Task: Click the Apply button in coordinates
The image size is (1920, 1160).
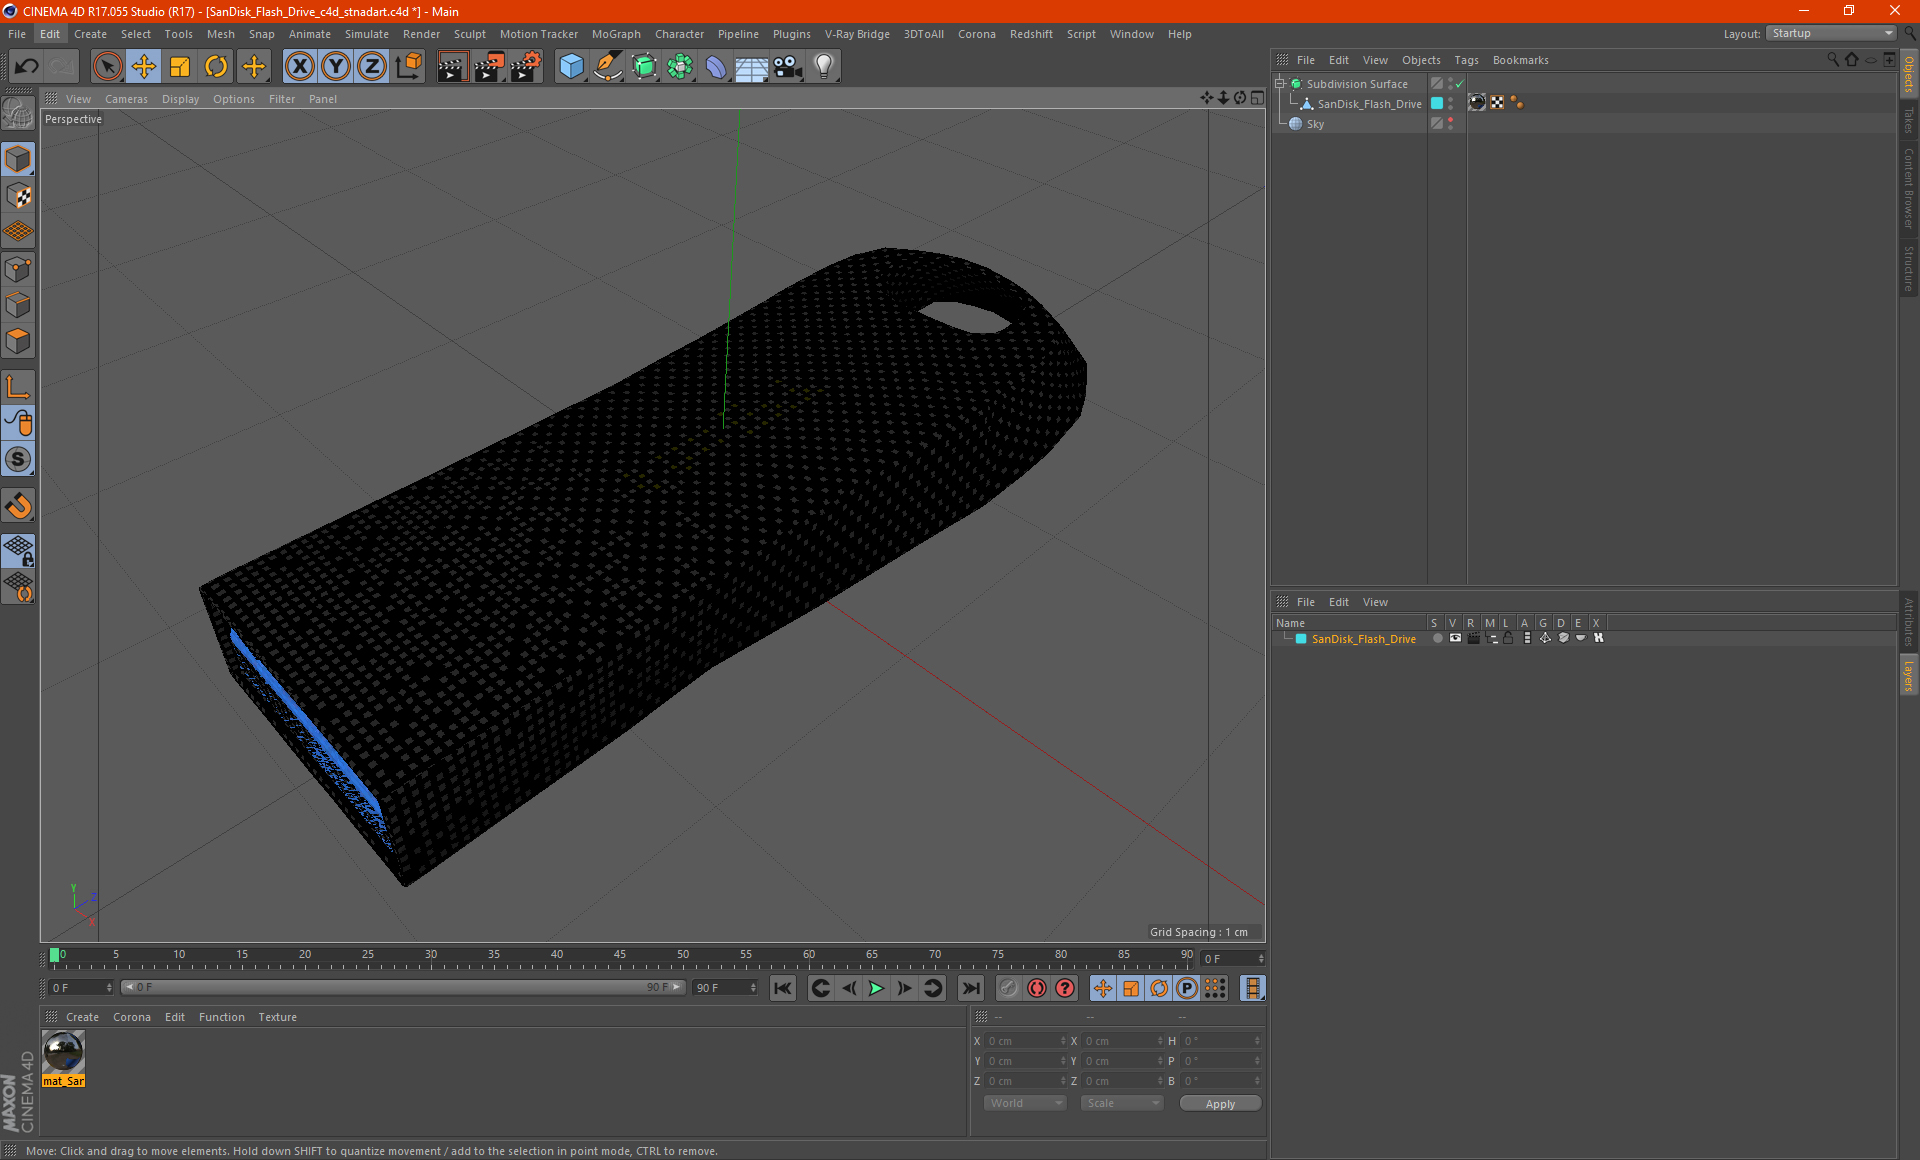Action: click(1220, 1103)
